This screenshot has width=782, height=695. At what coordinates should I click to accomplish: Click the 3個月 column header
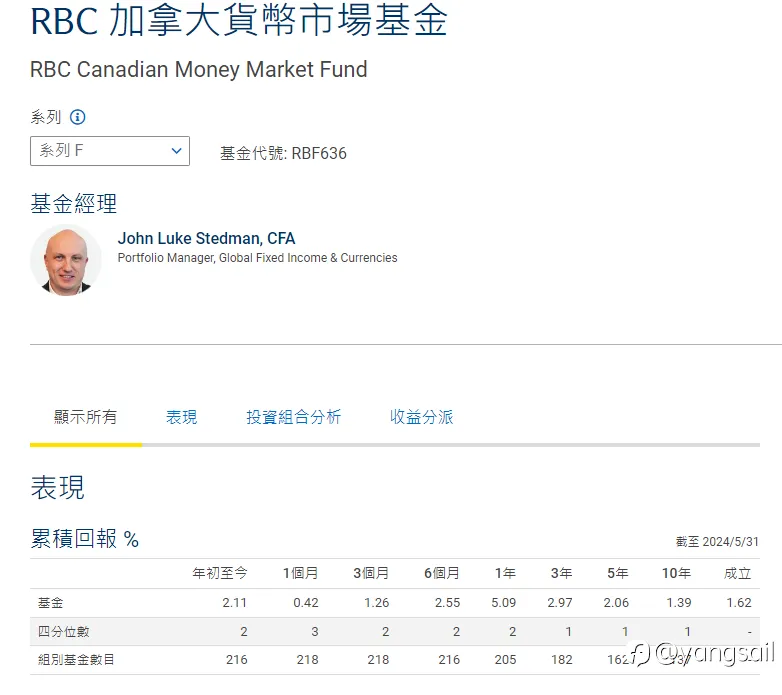click(x=371, y=573)
